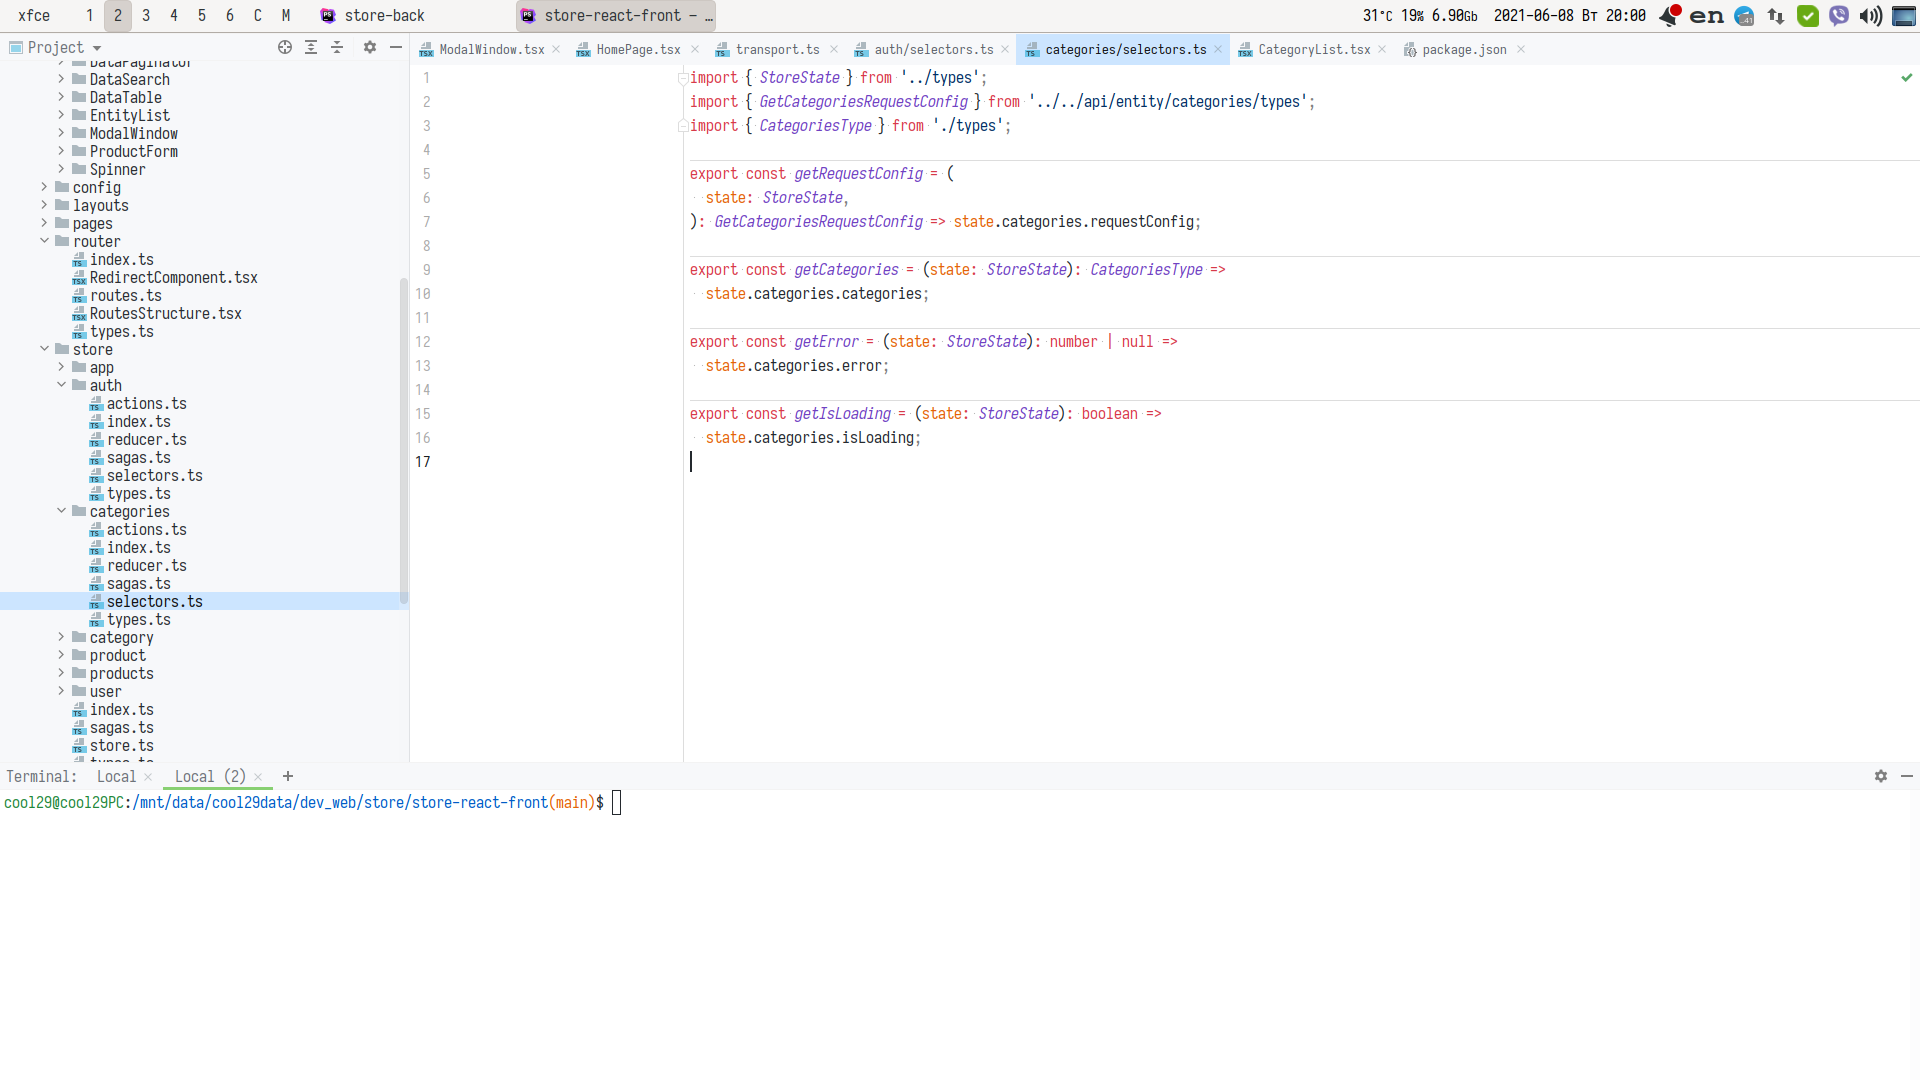Click the store-back window taskbar button

tap(384, 15)
